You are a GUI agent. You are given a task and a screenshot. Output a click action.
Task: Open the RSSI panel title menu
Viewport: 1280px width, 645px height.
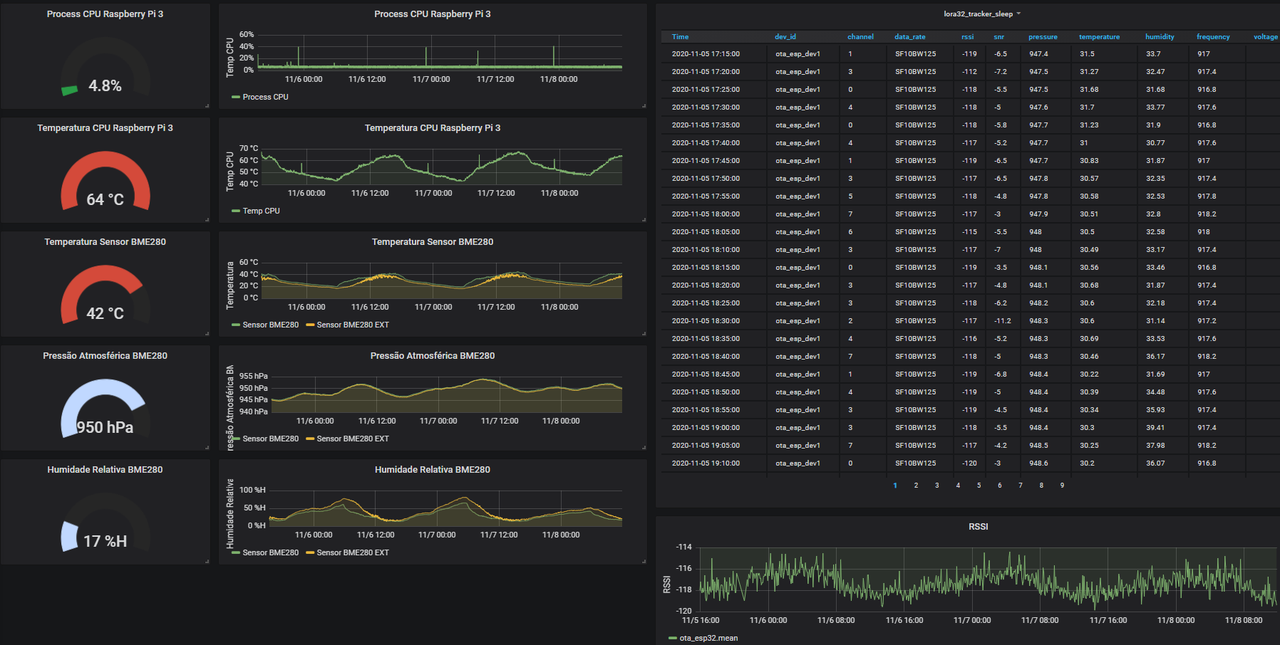tap(978, 526)
